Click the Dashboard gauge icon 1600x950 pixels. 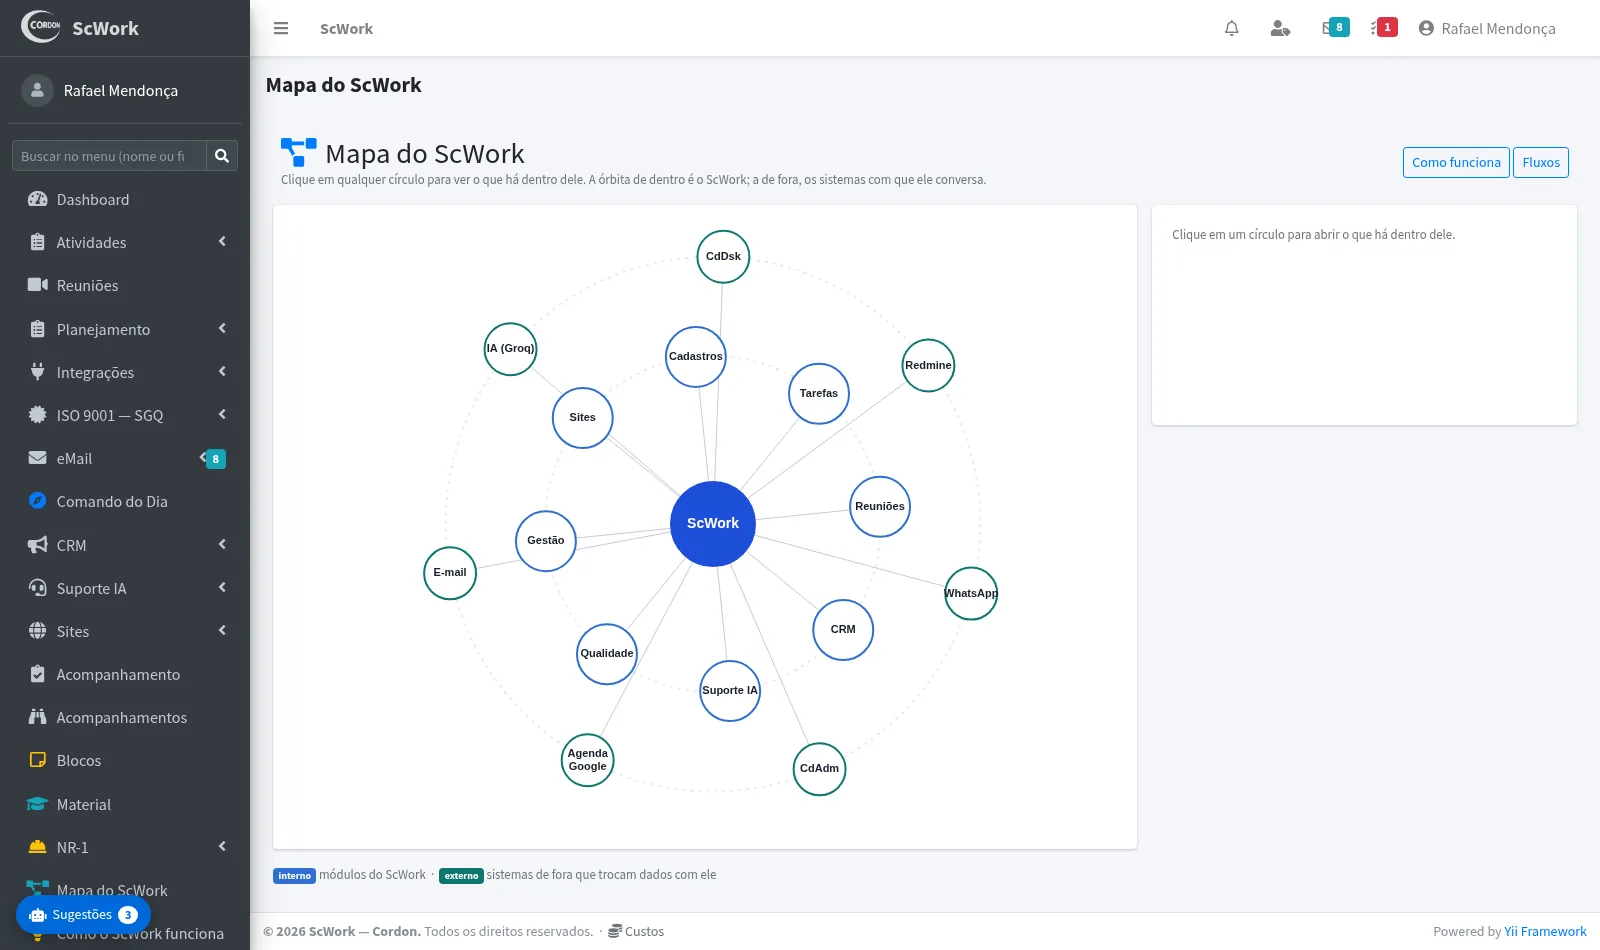click(x=38, y=199)
